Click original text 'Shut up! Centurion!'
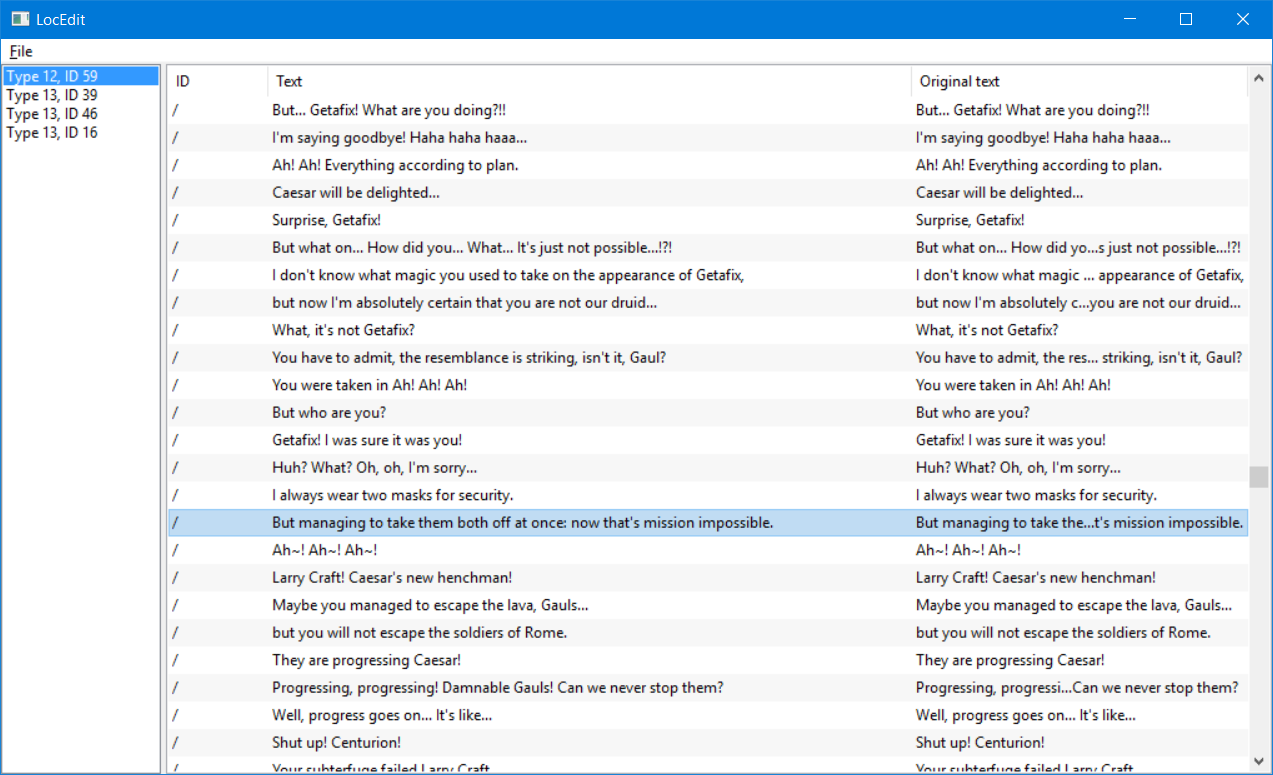The image size is (1273, 775). click(981, 742)
